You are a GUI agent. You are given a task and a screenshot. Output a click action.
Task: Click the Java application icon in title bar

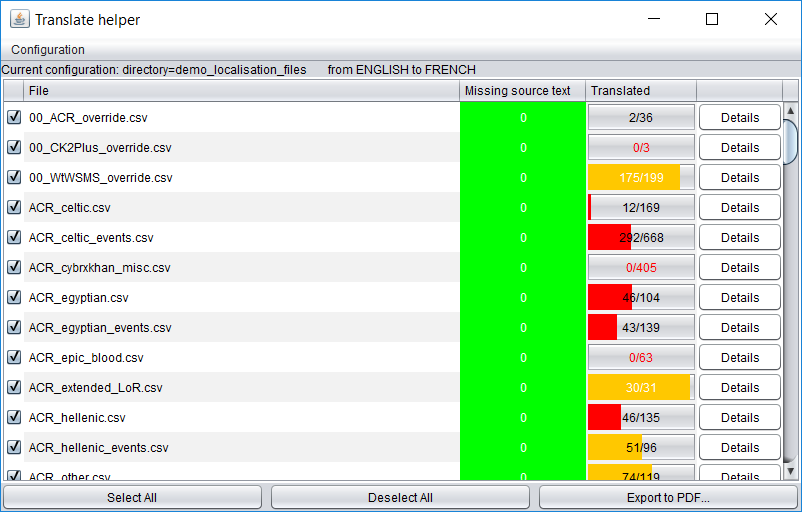coord(19,19)
